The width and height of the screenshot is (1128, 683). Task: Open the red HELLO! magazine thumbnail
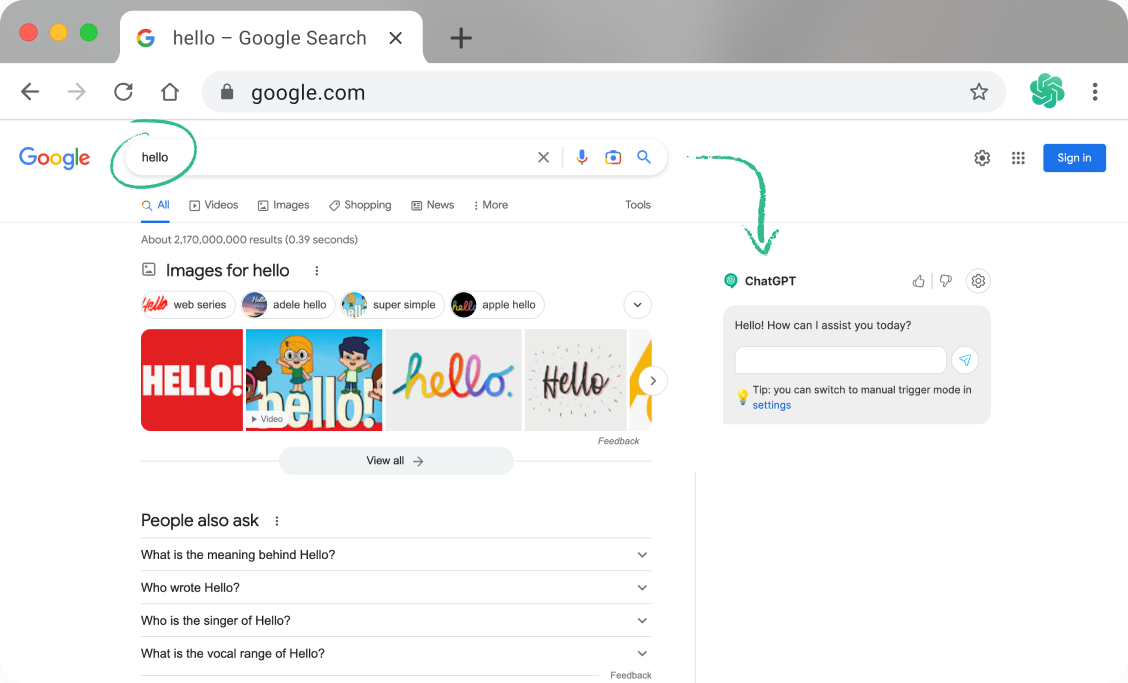pyautogui.click(x=192, y=380)
